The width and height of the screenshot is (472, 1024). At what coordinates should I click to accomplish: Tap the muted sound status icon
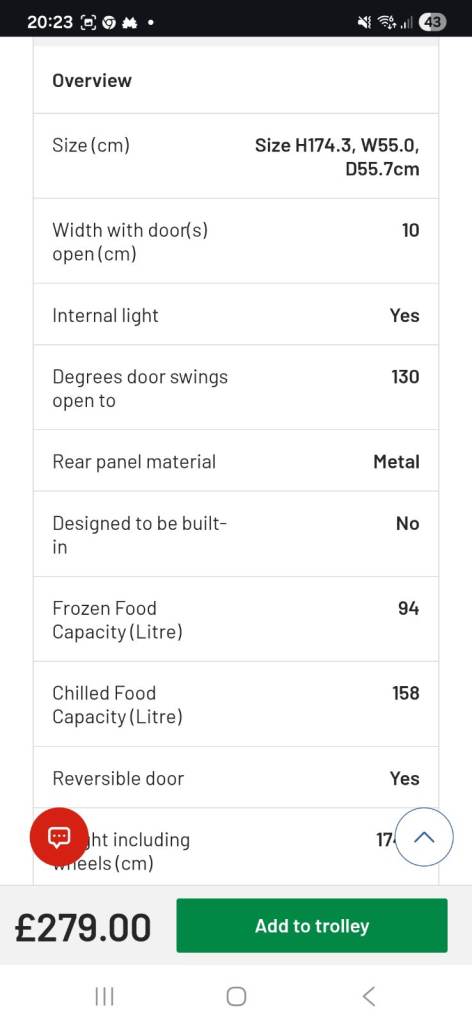tap(364, 23)
